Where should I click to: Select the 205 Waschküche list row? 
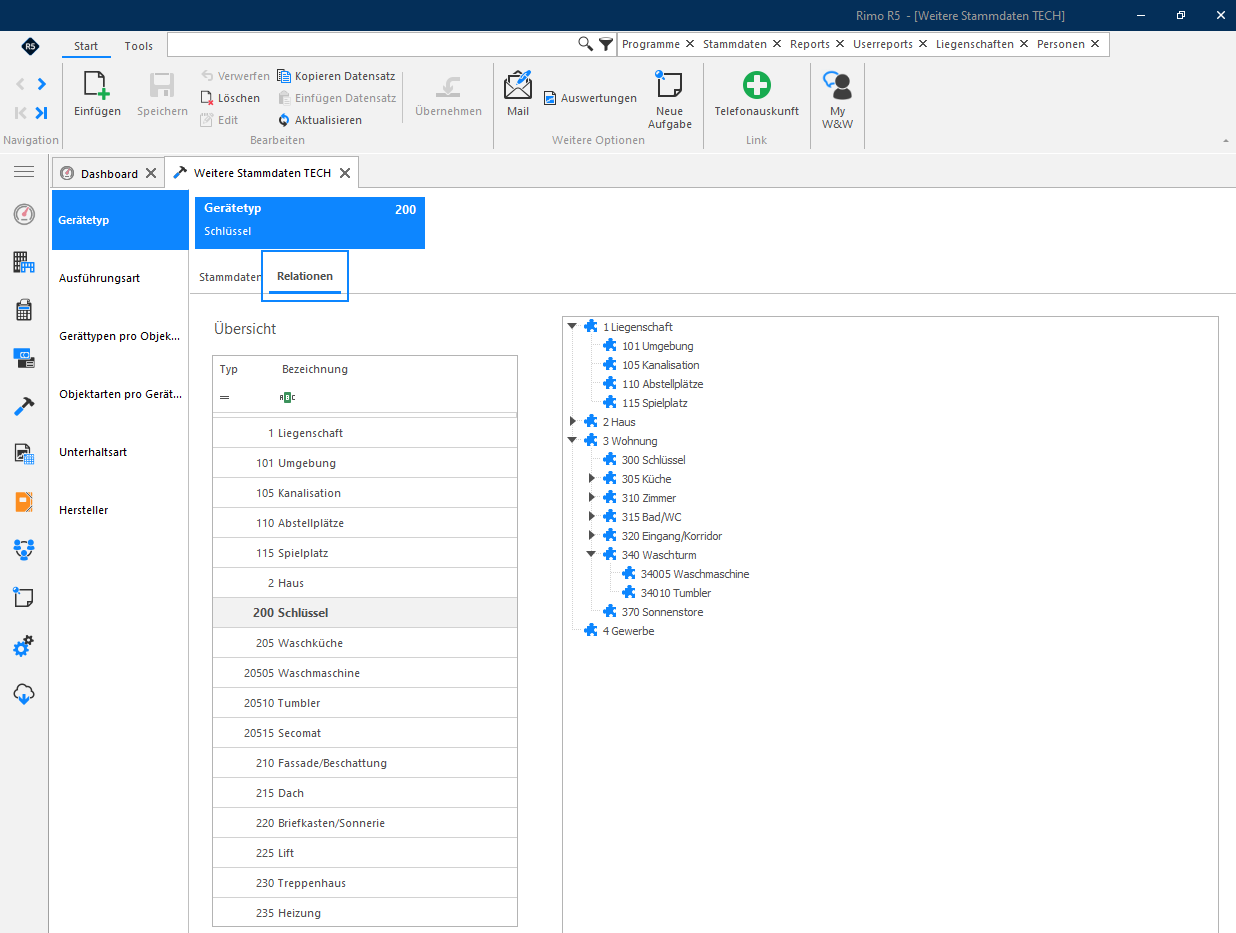pos(365,643)
